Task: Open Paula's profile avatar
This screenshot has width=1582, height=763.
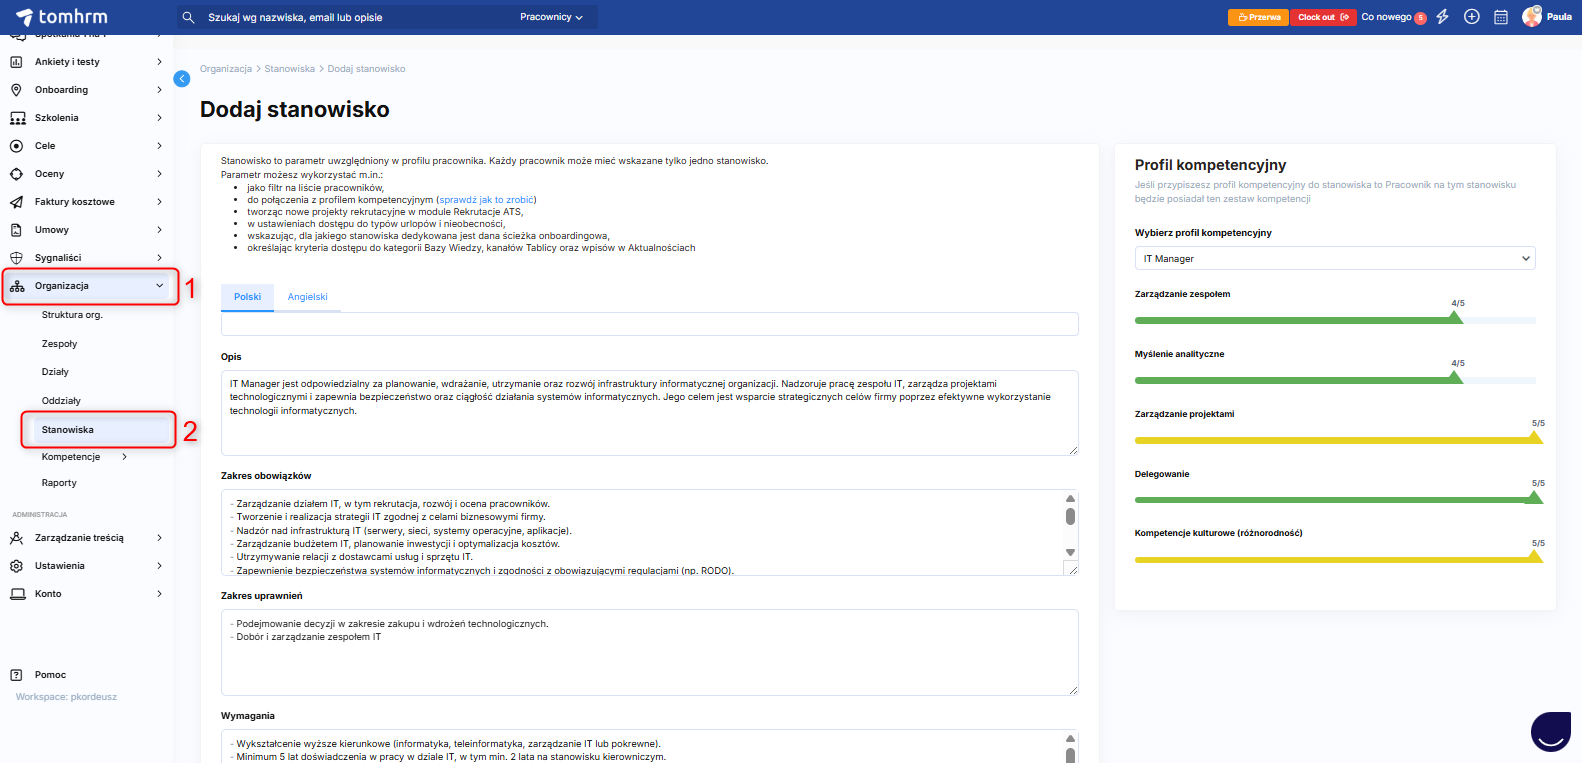Action: pos(1531,17)
